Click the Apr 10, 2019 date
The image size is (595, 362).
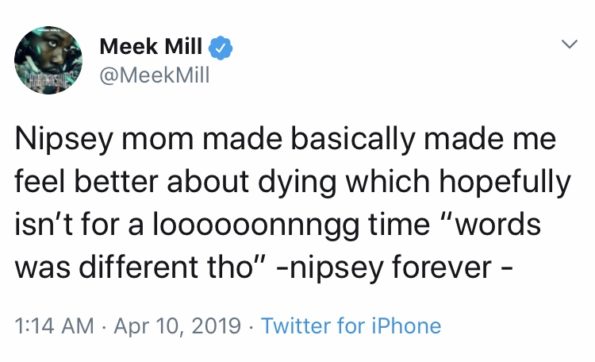tap(178, 326)
